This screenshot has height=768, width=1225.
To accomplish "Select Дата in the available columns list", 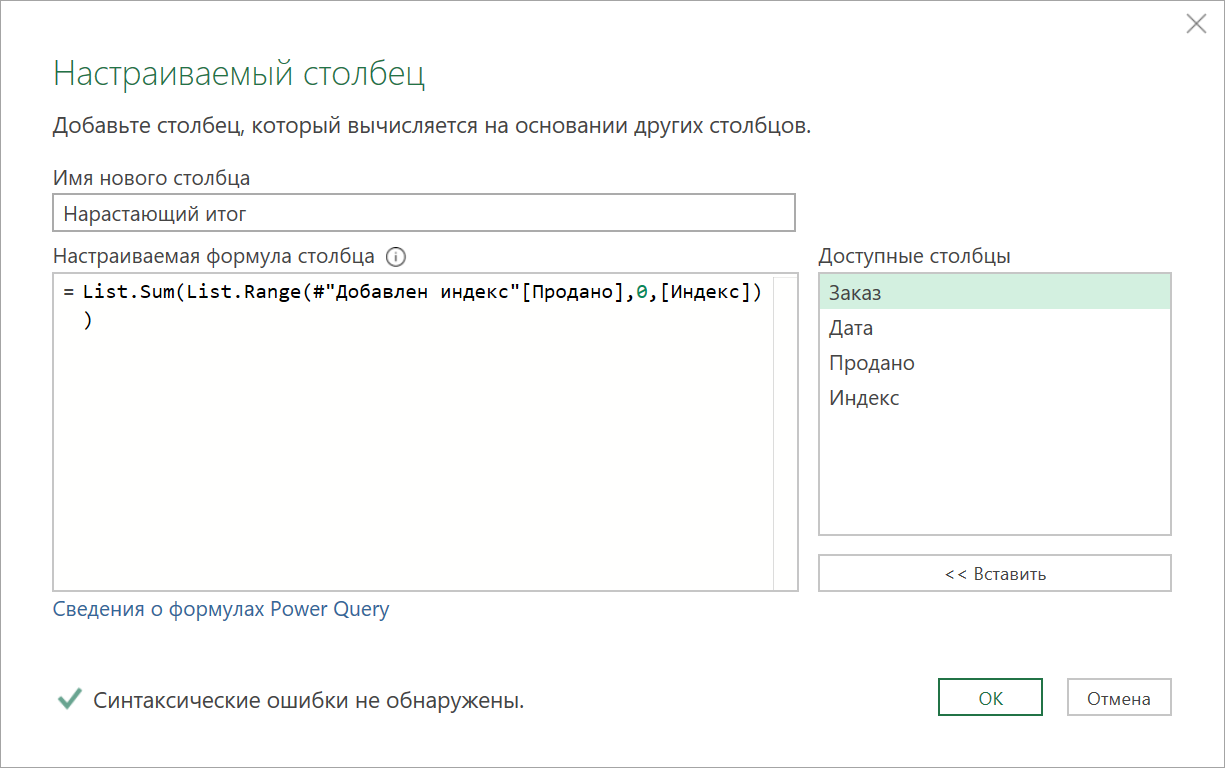I will 995,328.
